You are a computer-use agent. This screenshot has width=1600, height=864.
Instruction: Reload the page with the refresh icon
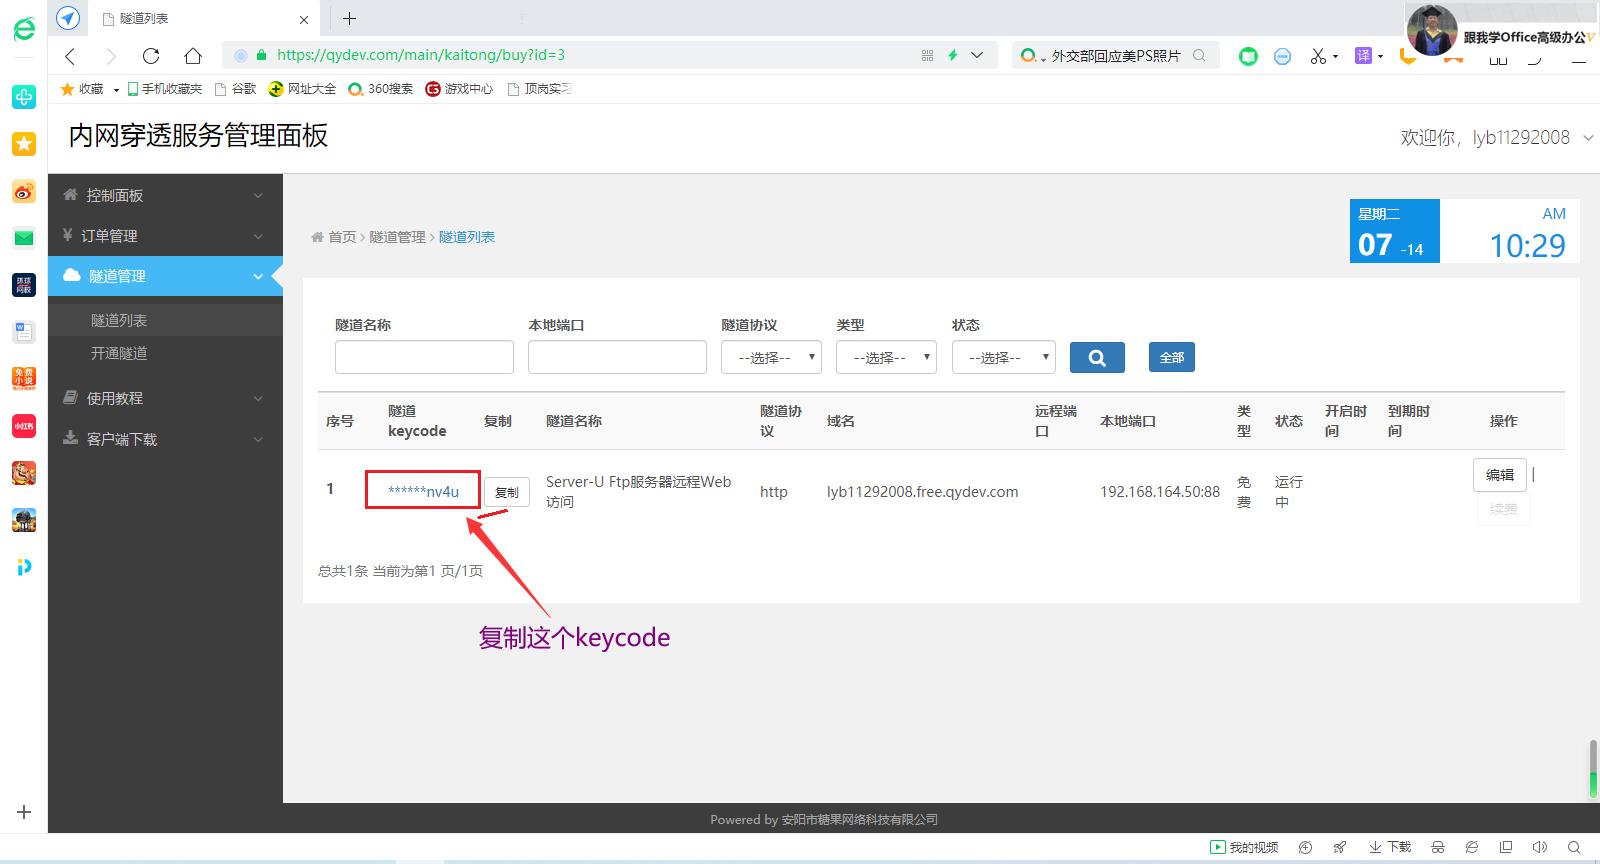click(x=151, y=56)
